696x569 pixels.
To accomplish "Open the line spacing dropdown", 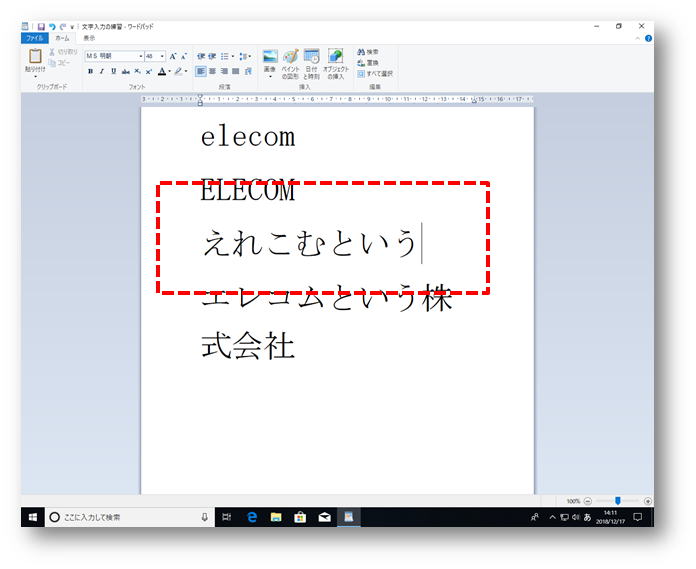I will (245, 56).
